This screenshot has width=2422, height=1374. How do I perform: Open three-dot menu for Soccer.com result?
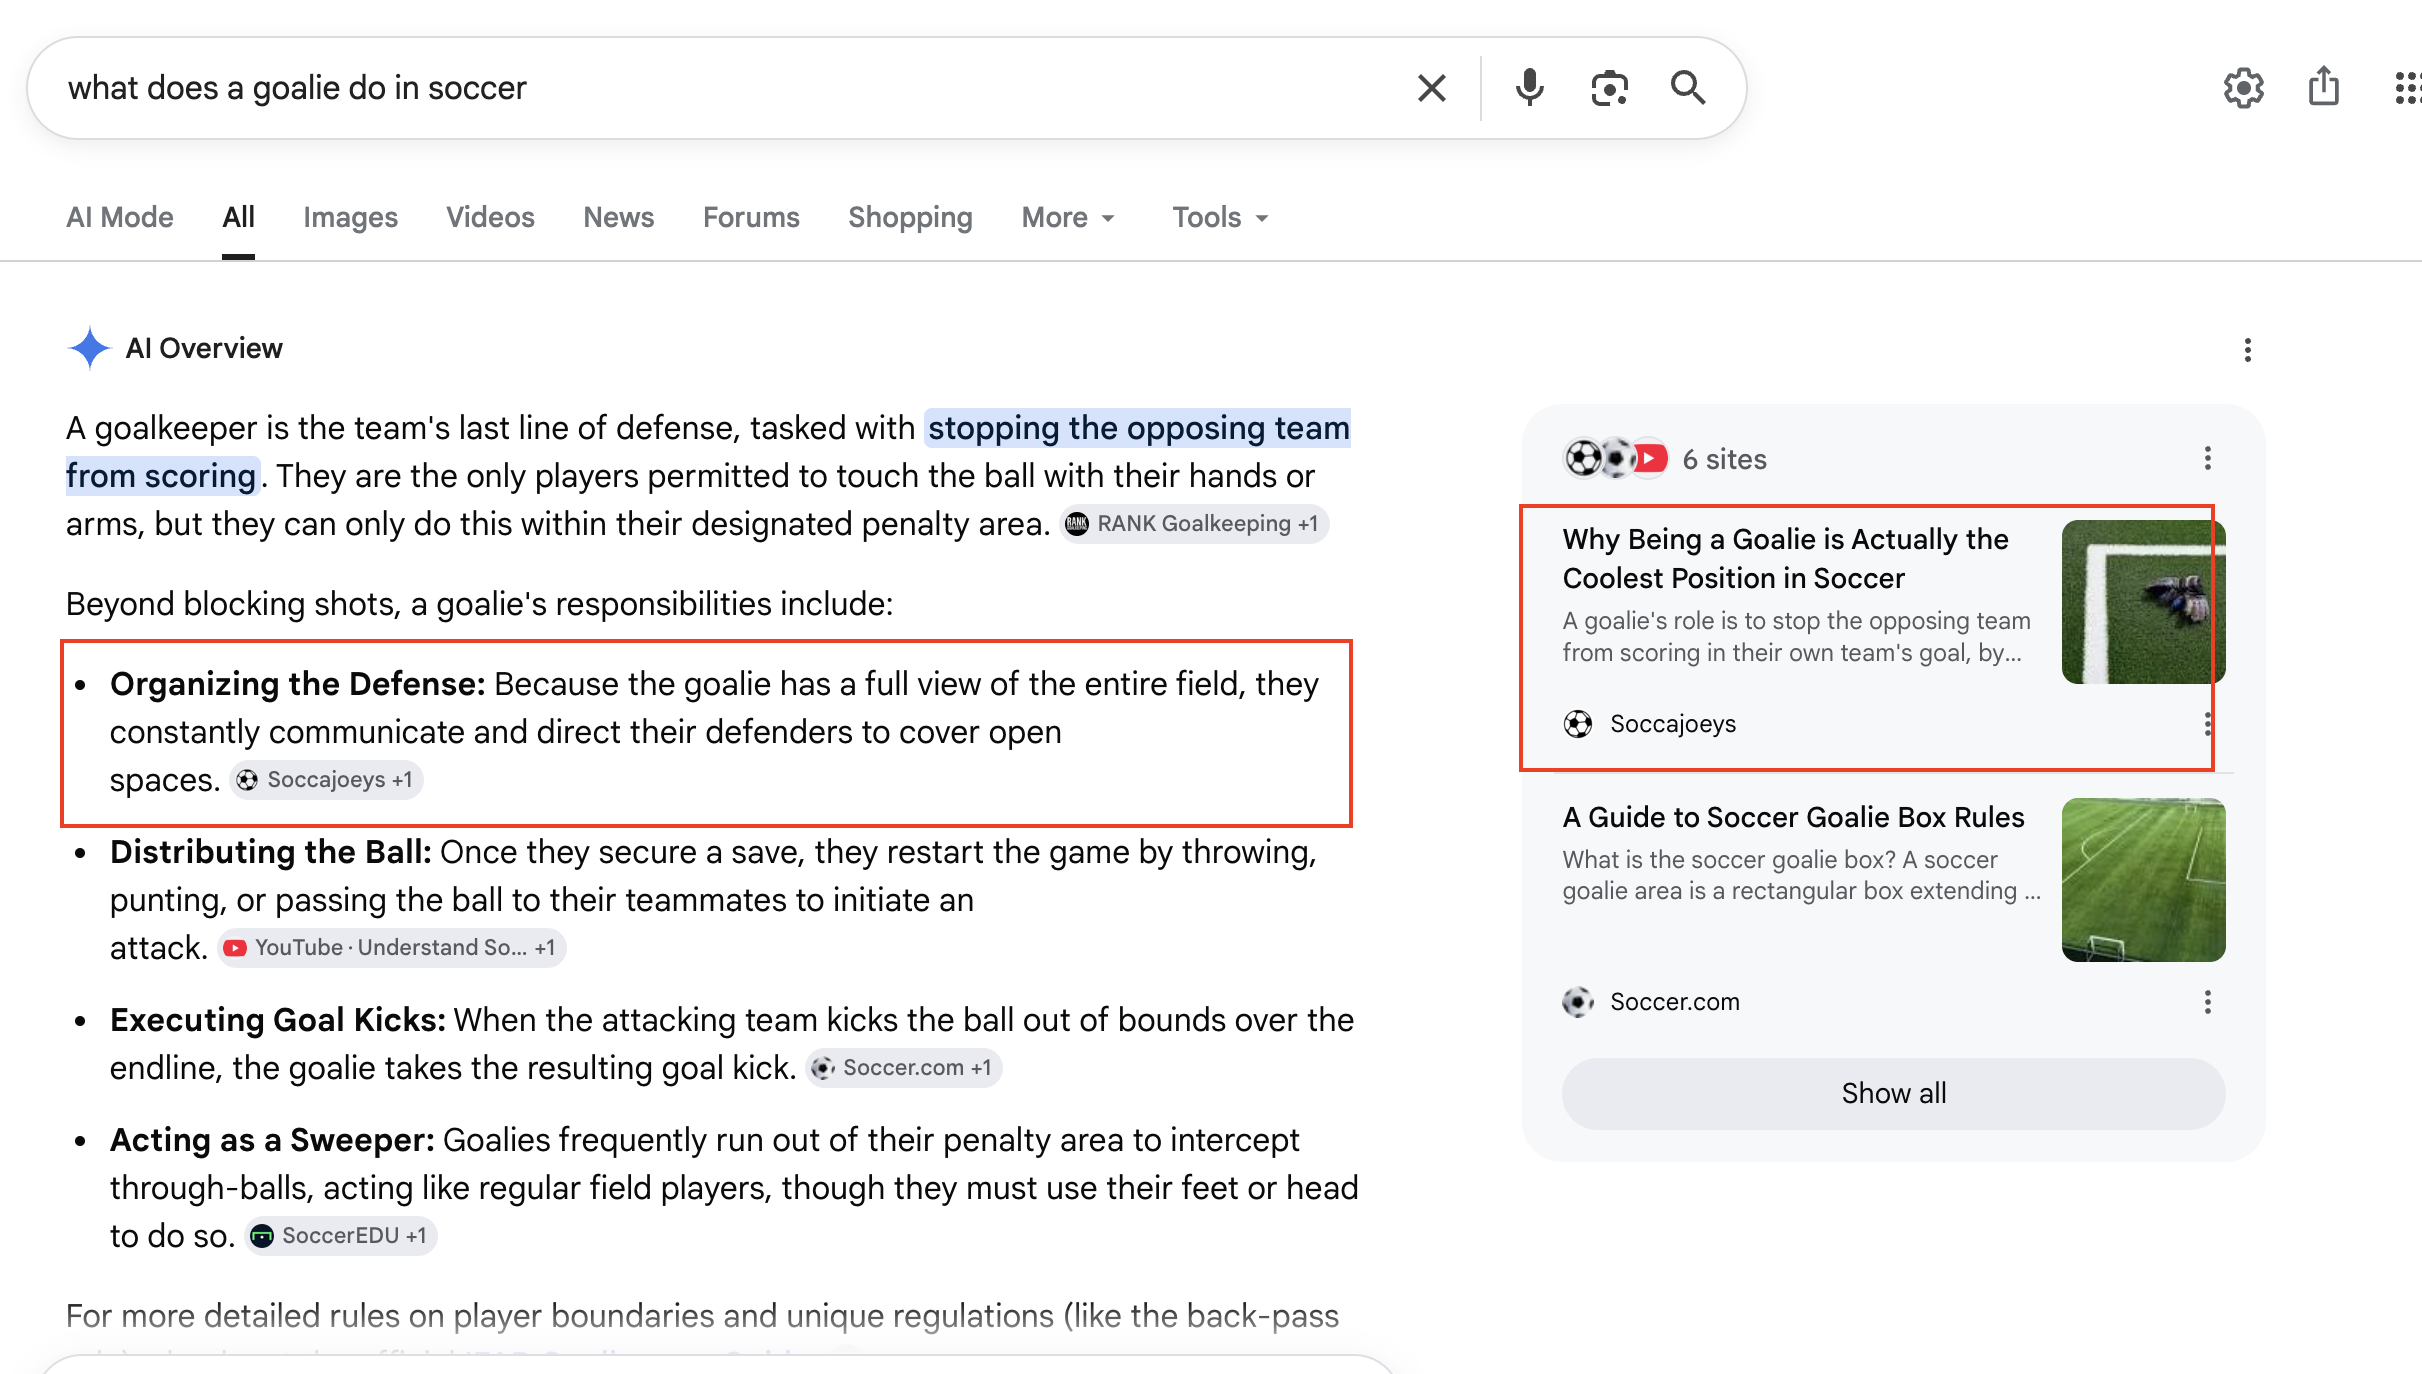tap(2207, 1002)
